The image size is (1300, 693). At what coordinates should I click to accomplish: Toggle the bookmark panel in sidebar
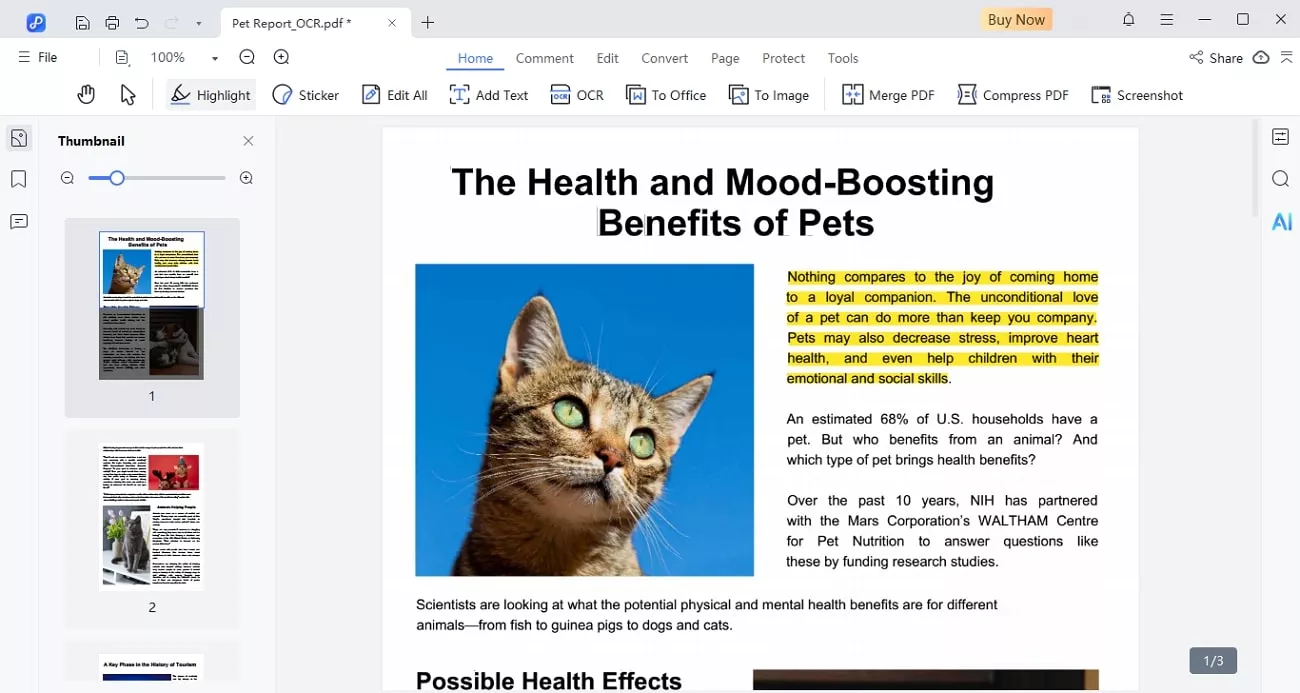click(19, 180)
